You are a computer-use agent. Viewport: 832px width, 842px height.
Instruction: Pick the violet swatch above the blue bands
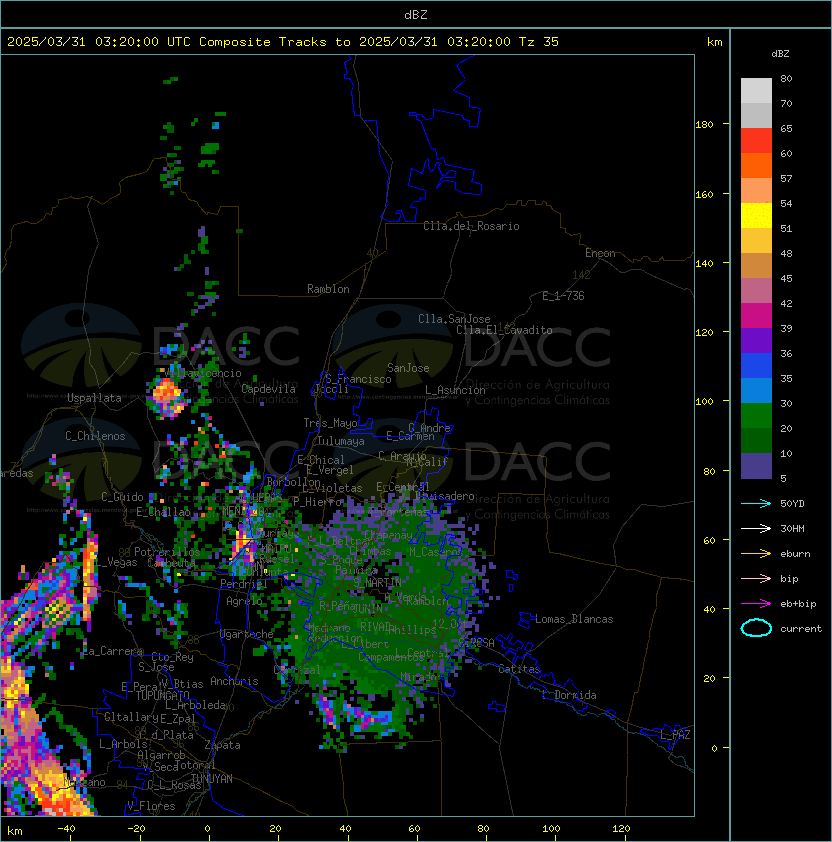click(756, 340)
